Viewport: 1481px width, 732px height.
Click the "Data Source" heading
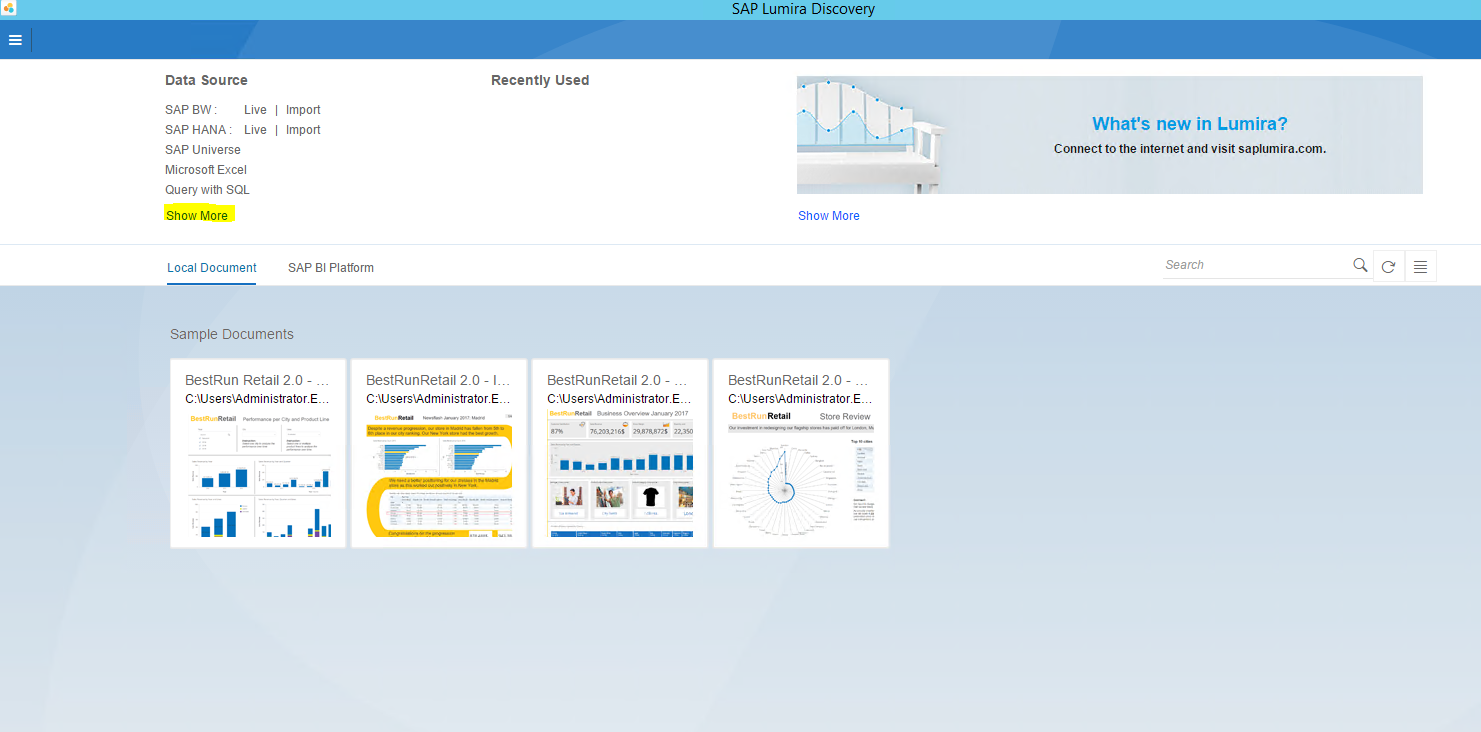(x=206, y=80)
